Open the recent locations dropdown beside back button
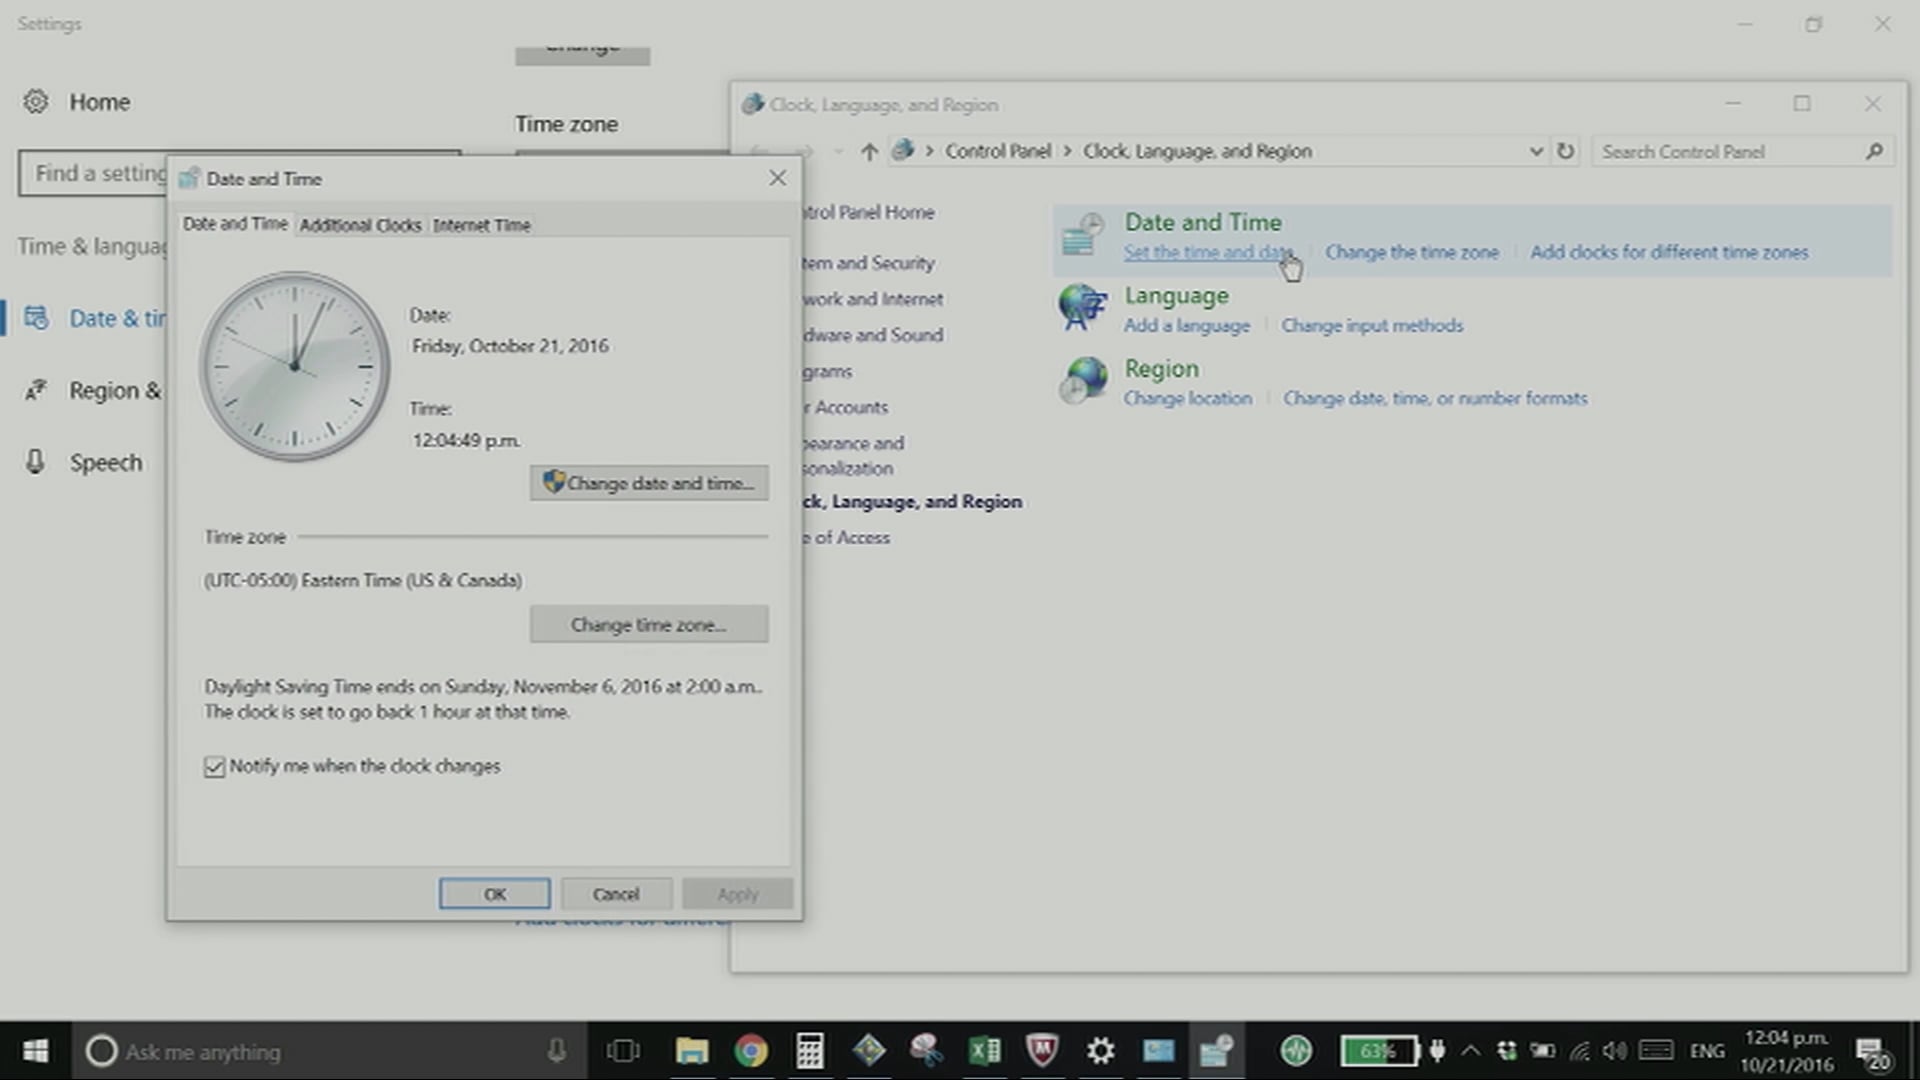Viewport: 1920px width, 1080px height. coord(838,151)
